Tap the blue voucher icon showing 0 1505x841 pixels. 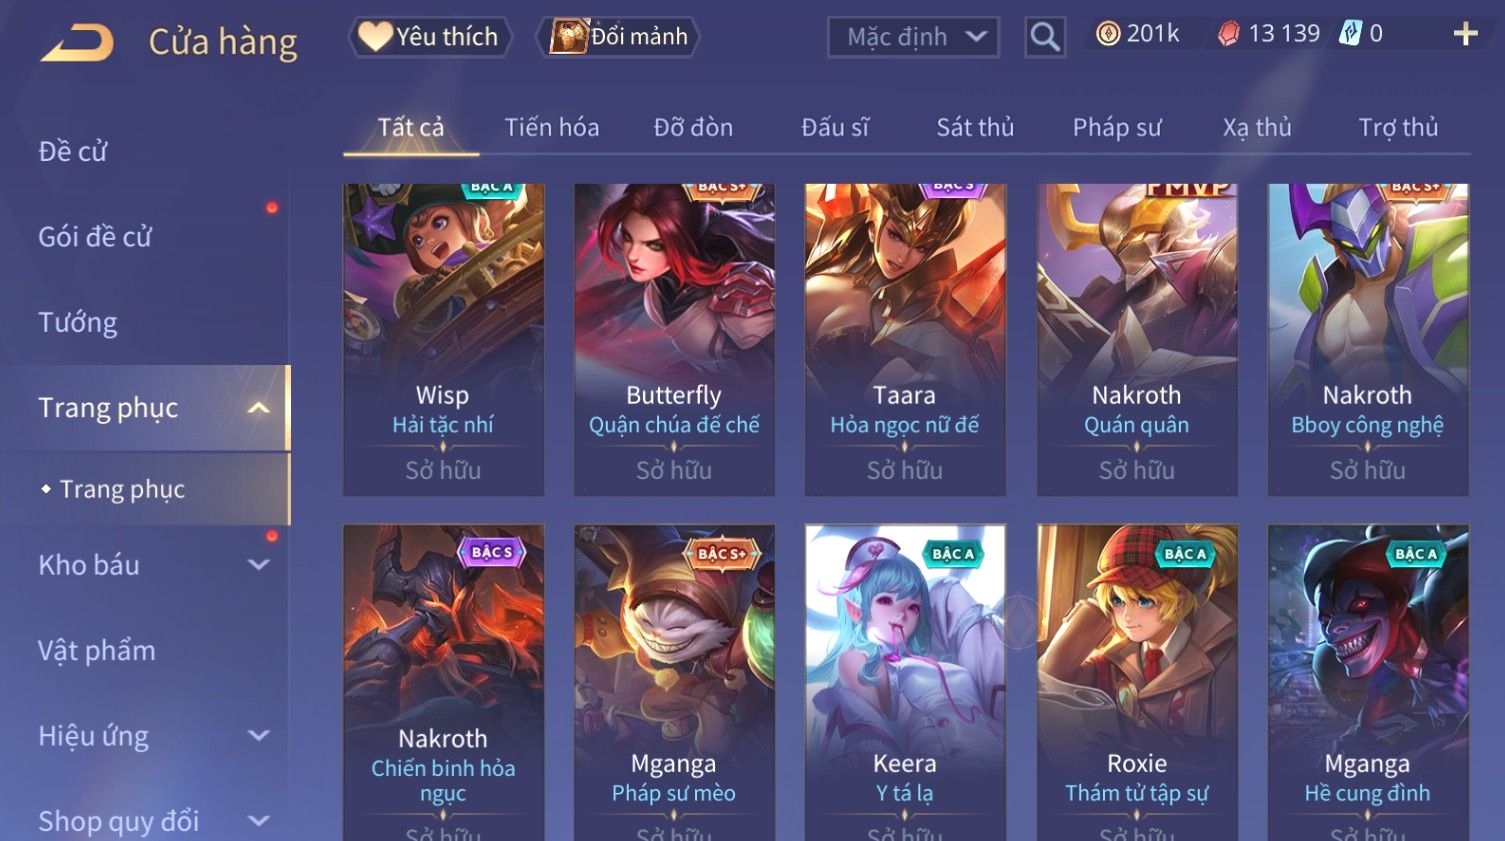coord(1351,34)
